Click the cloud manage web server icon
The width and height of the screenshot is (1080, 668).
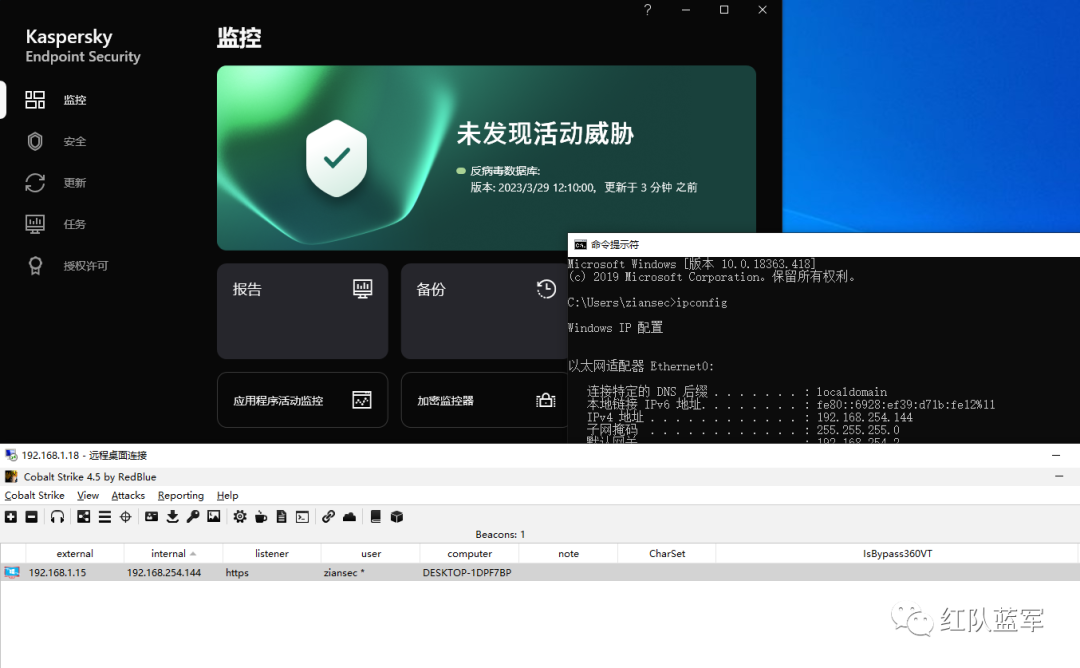point(349,516)
